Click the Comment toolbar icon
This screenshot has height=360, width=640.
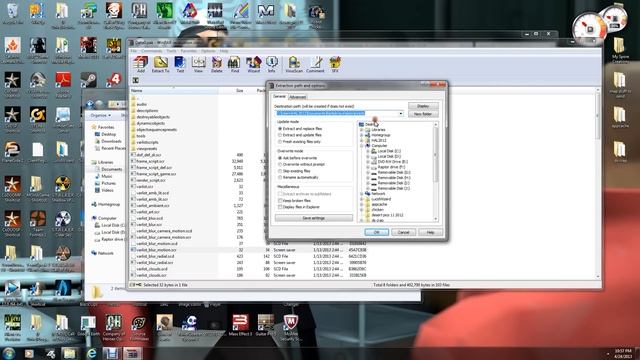coord(315,64)
